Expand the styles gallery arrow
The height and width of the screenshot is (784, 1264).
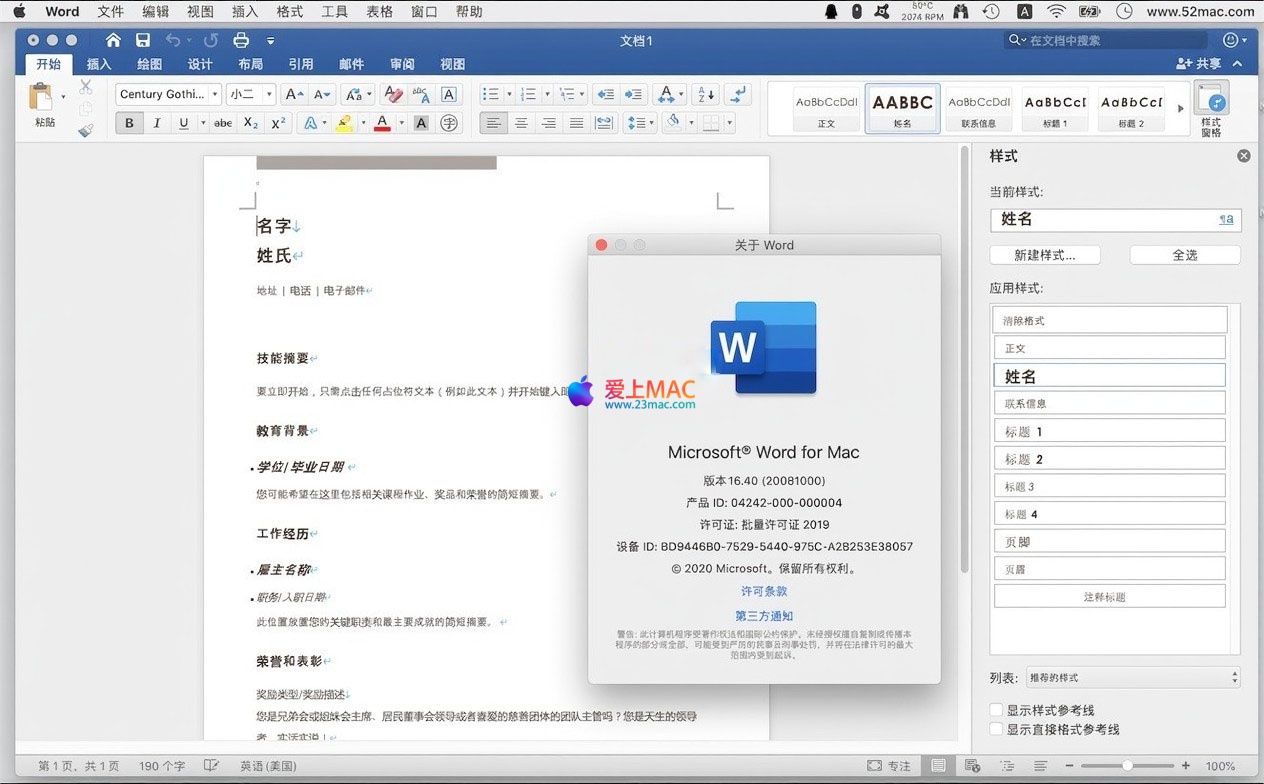pos(1180,108)
